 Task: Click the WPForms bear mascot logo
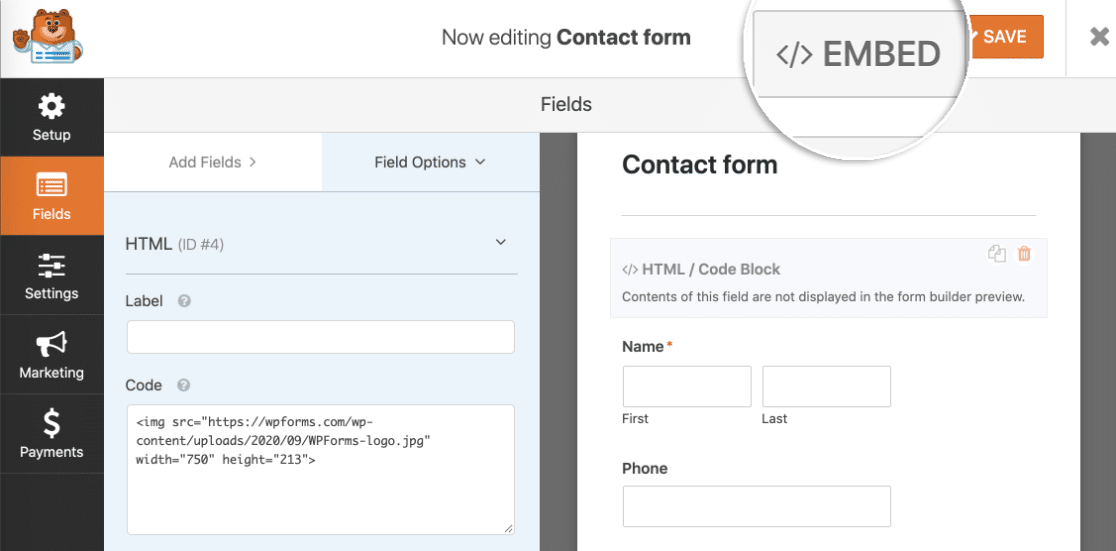click(x=47, y=38)
